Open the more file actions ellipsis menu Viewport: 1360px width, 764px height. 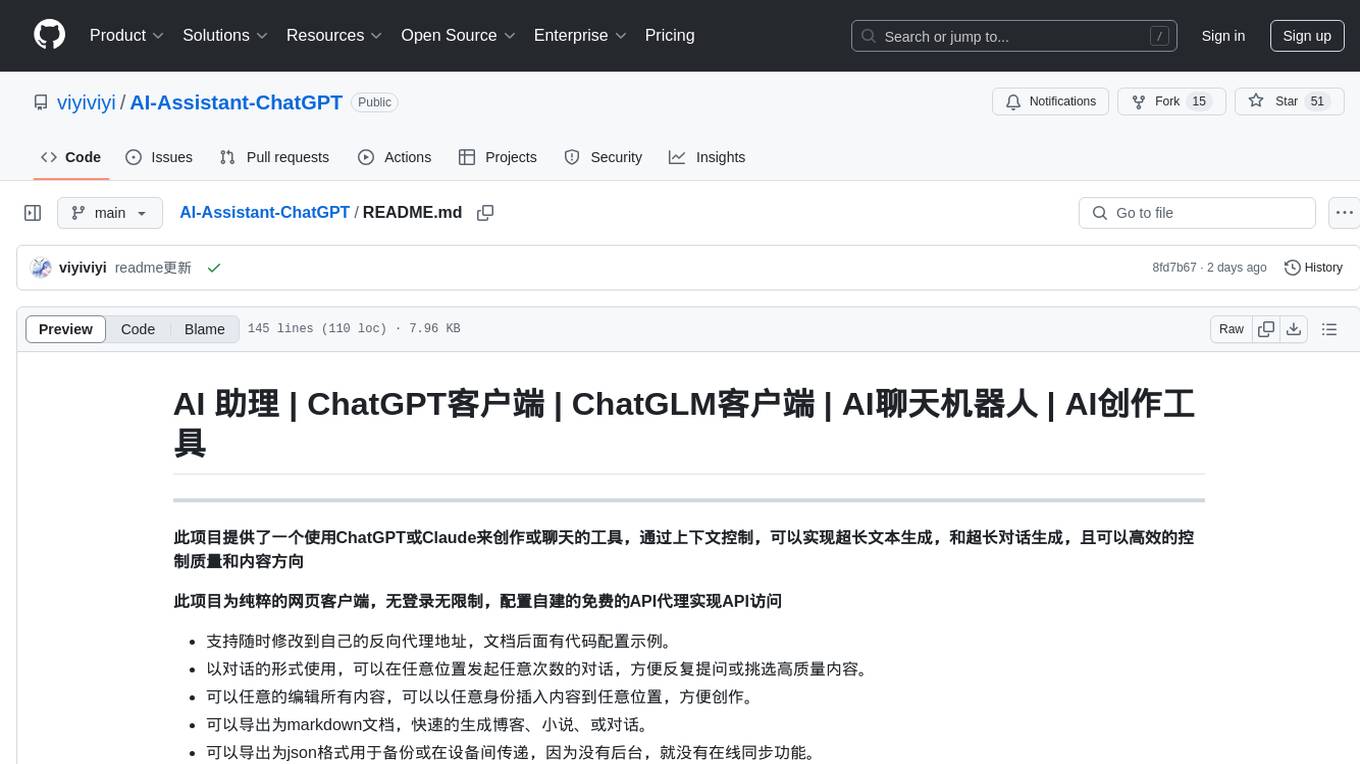coord(1344,213)
